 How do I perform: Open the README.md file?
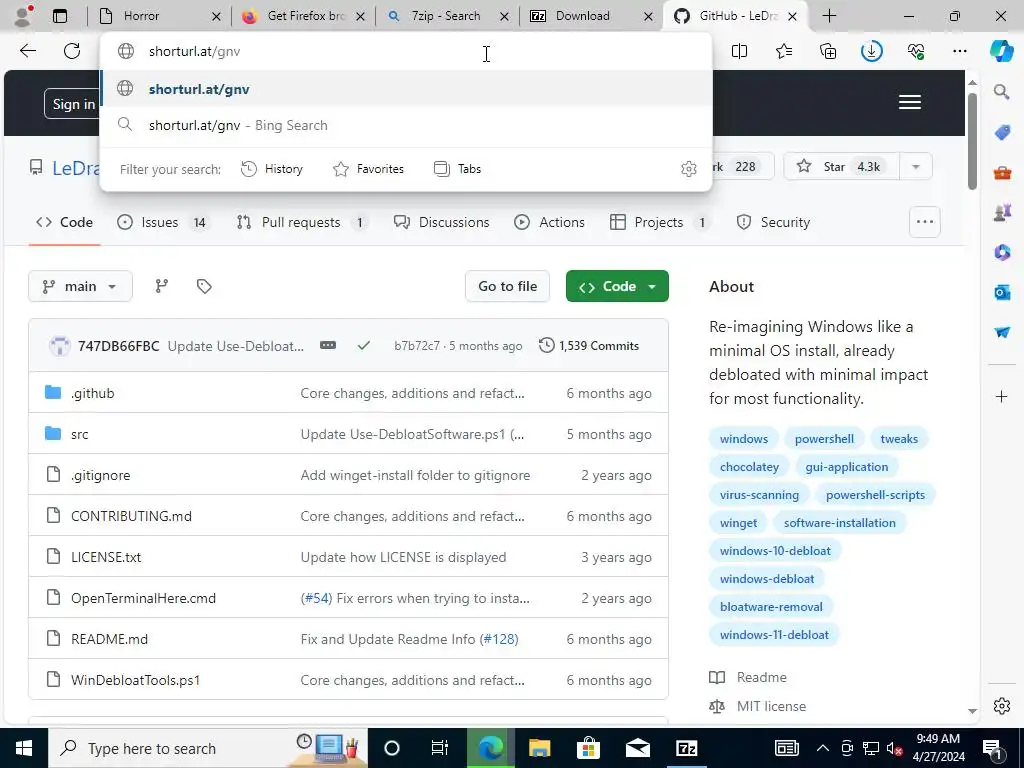coord(109,639)
